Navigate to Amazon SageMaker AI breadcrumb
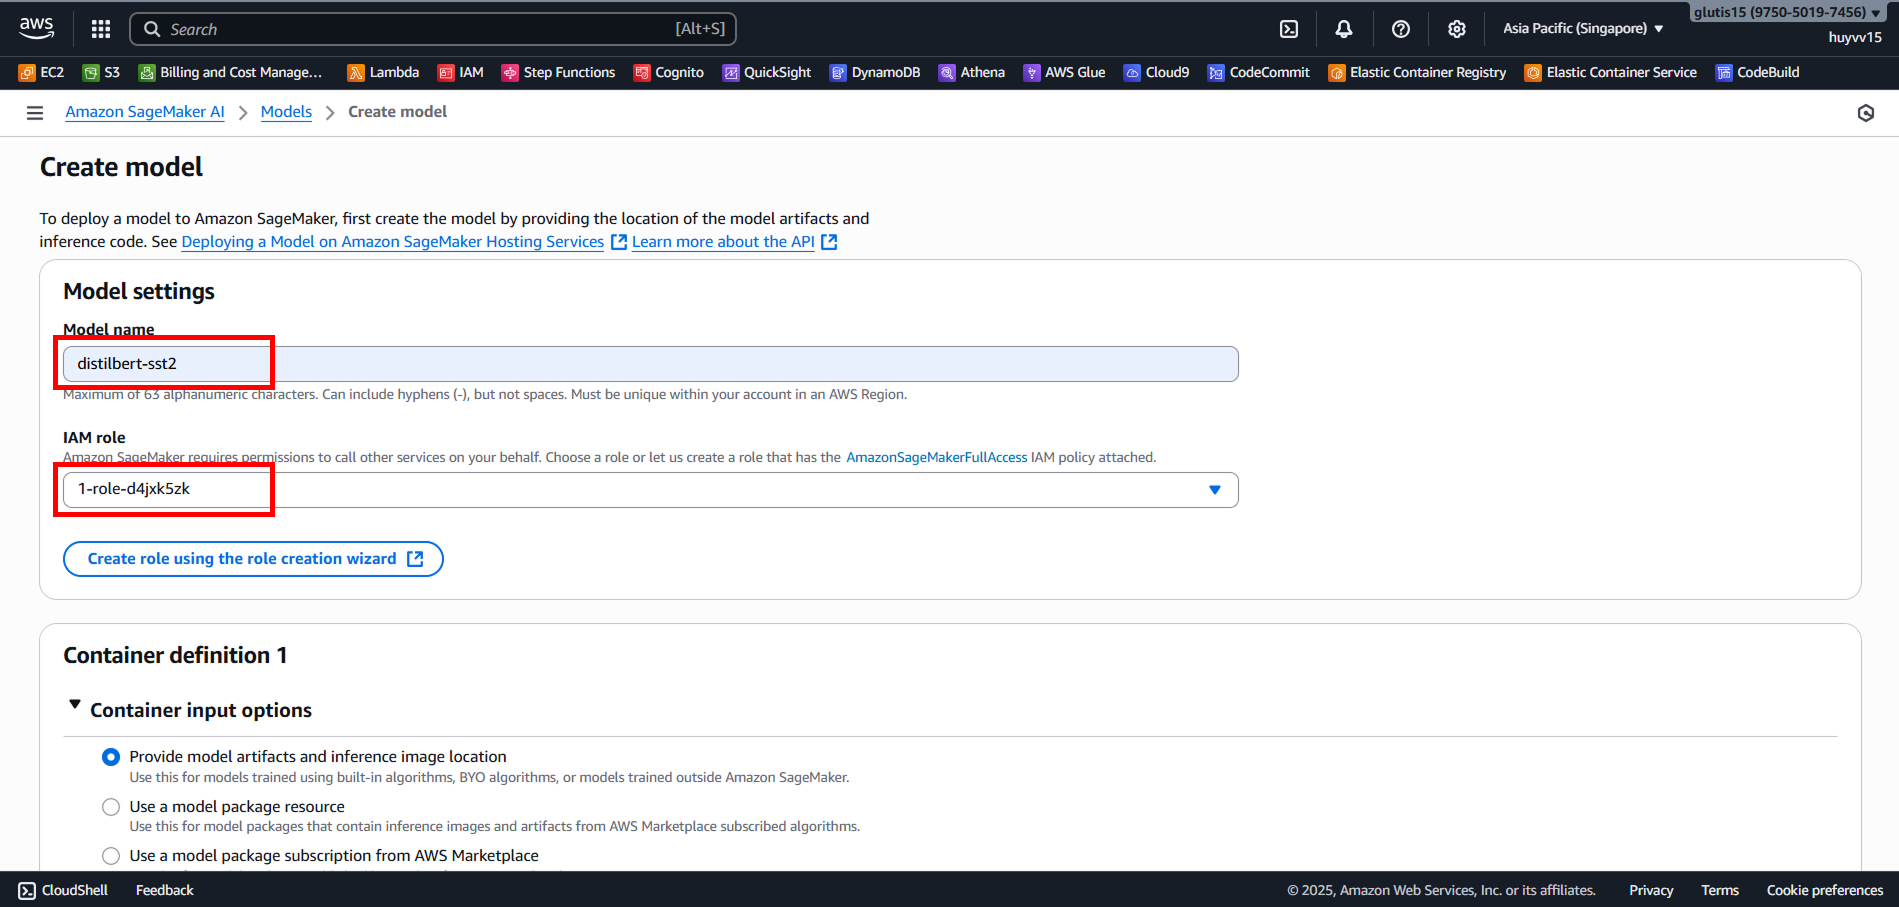This screenshot has width=1899, height=907. pos(145,112)
